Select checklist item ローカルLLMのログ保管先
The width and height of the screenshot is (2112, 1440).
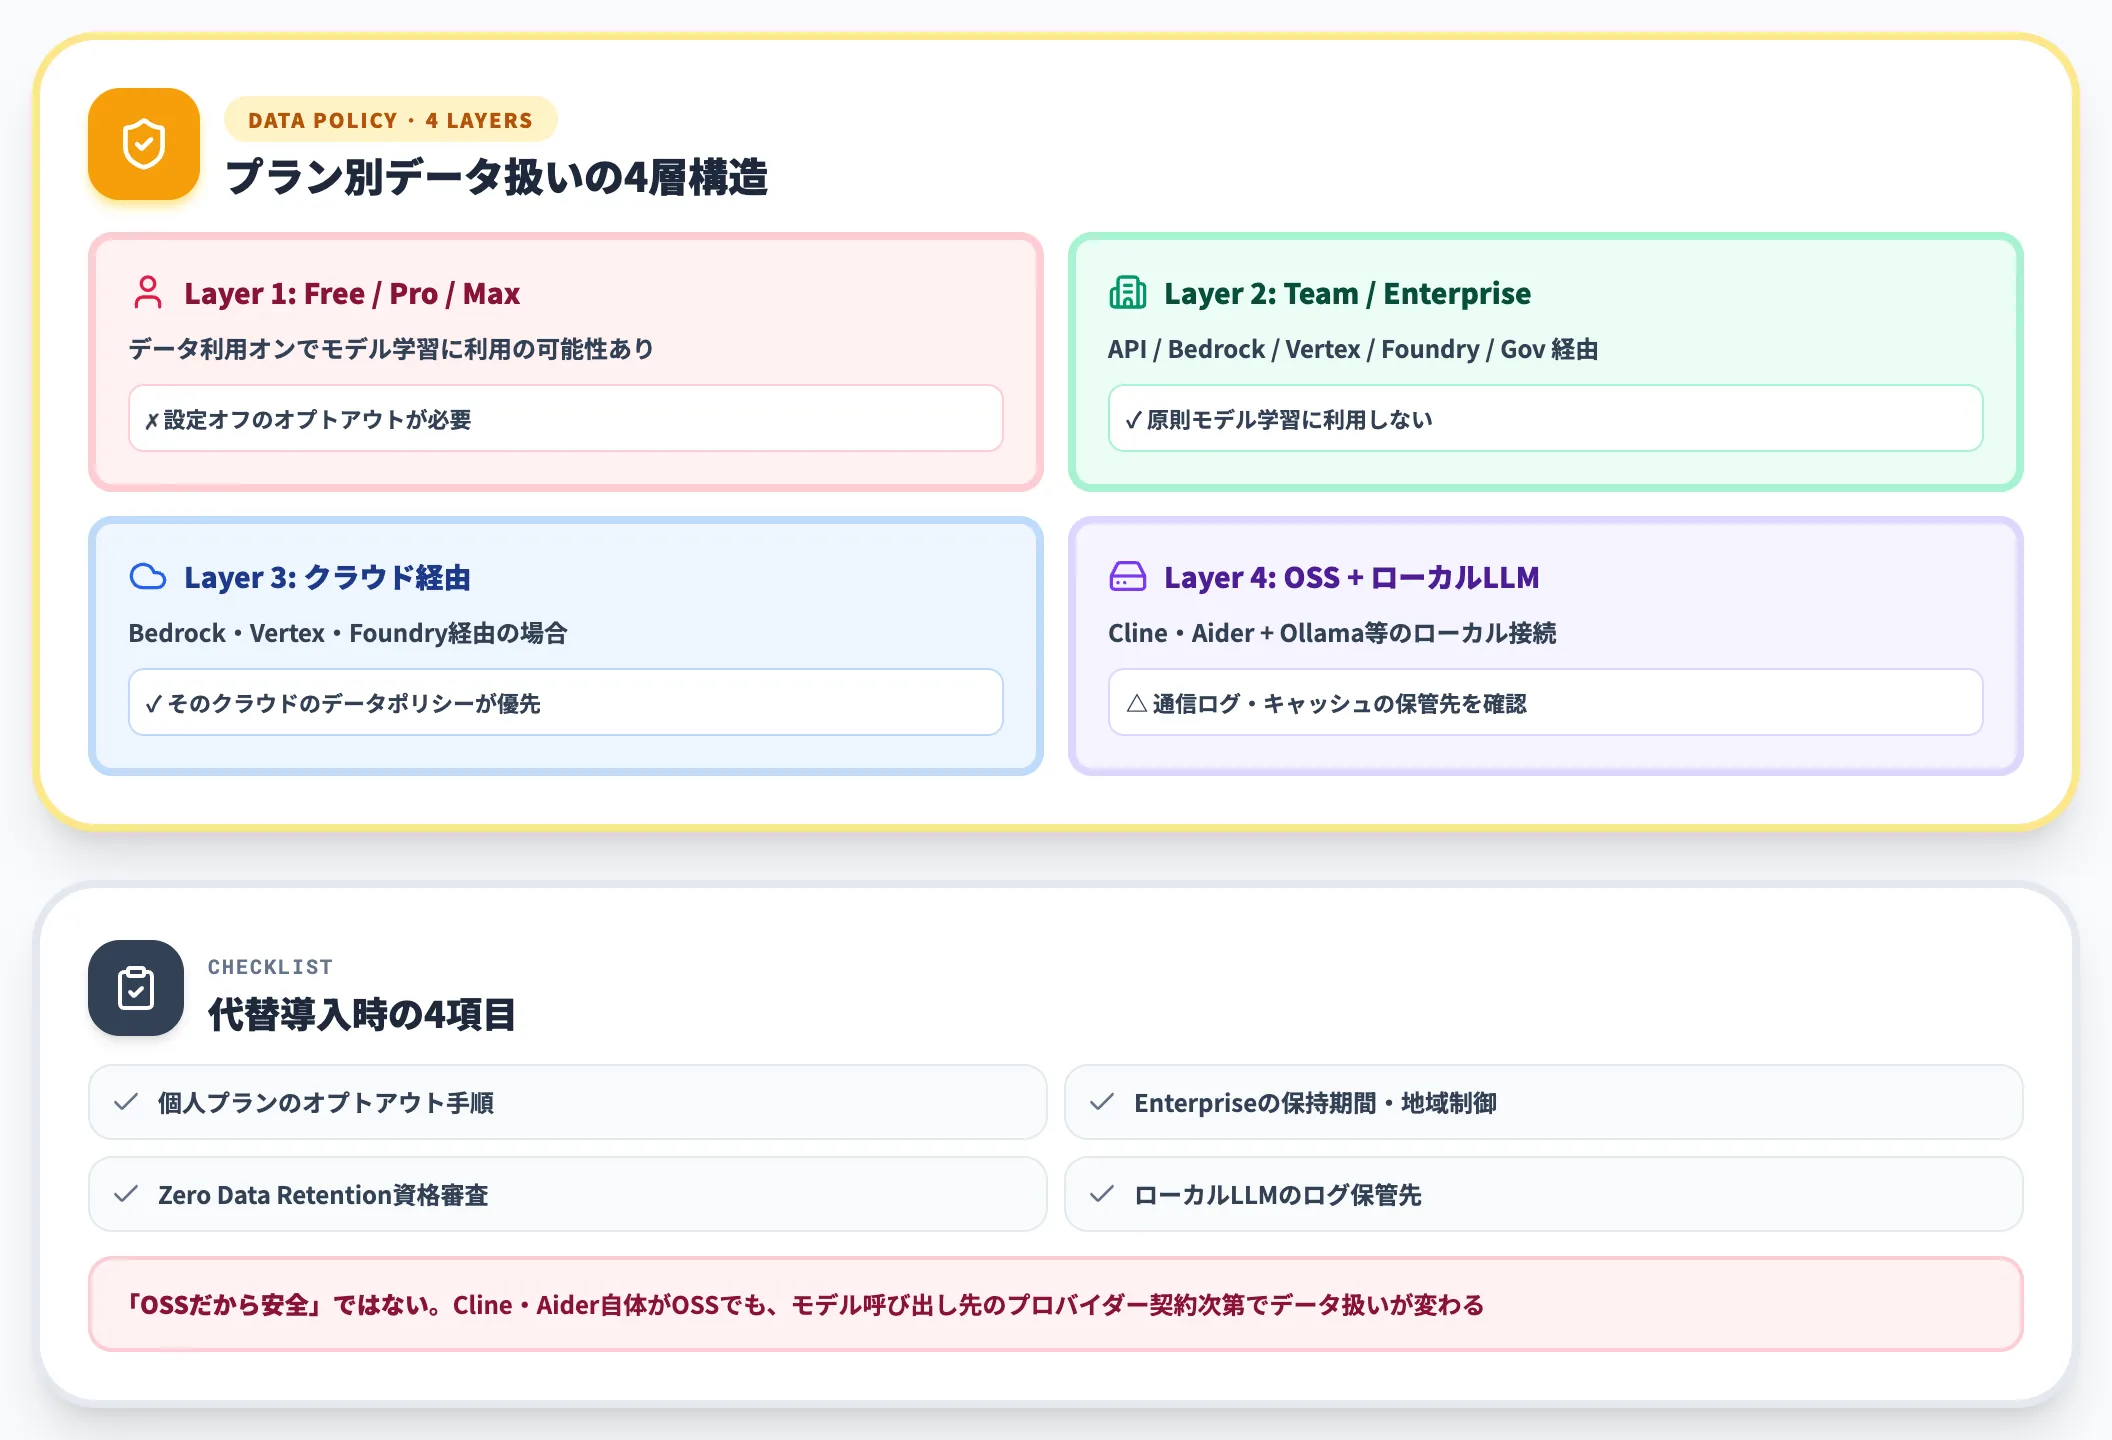click(1544, 1194)
